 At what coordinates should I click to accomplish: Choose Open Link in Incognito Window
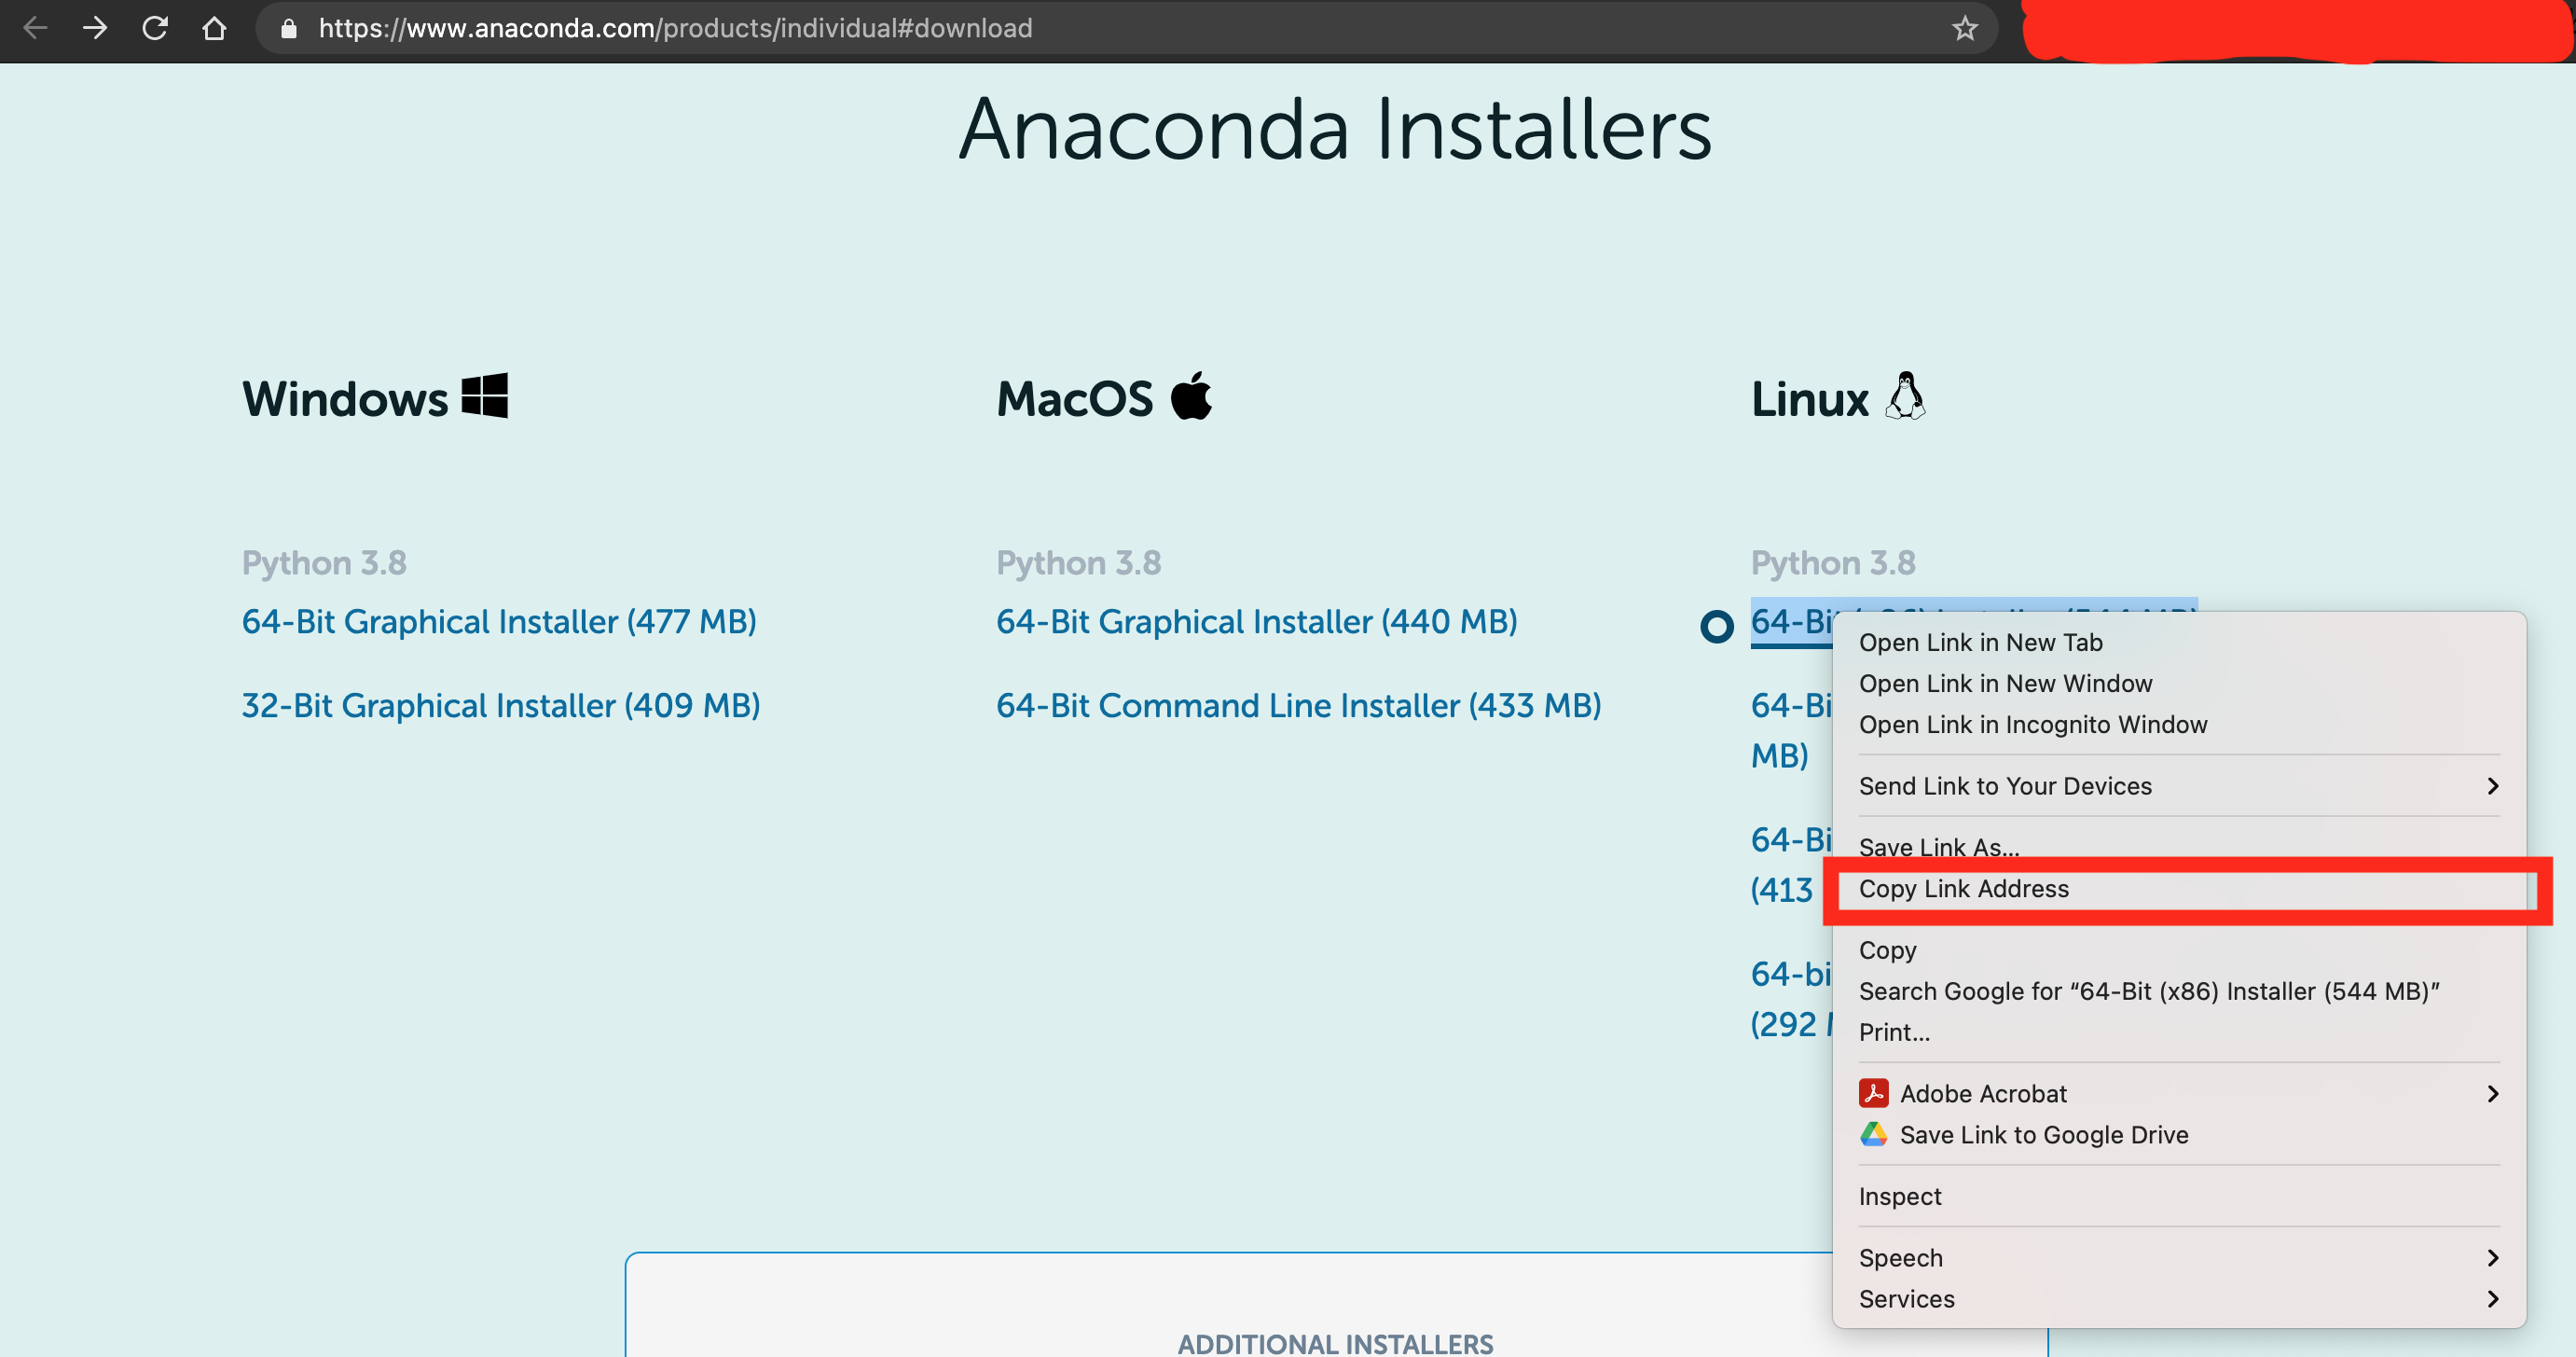2032,724
